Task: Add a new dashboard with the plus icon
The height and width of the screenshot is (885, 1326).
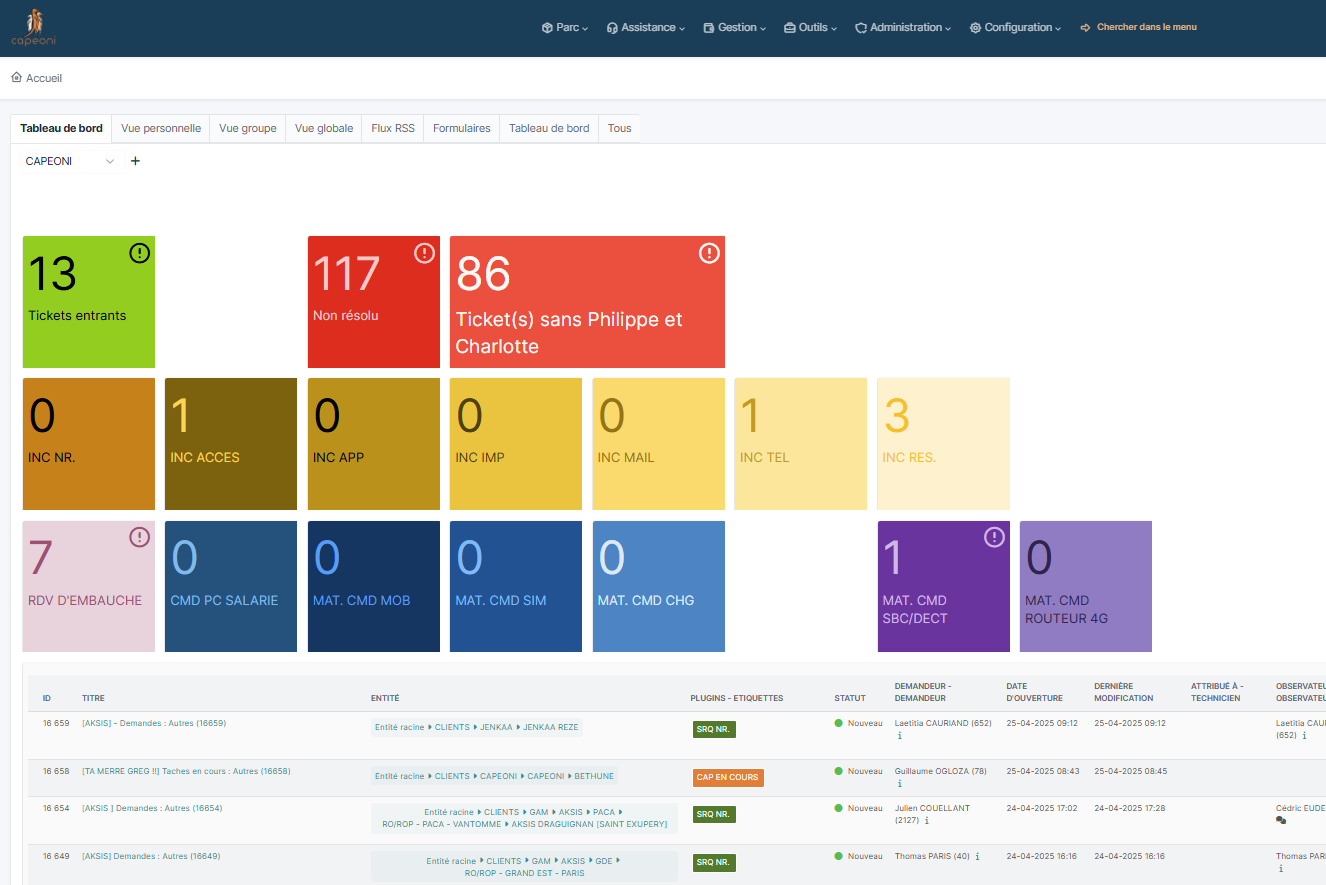Action: tap(136, 161)
